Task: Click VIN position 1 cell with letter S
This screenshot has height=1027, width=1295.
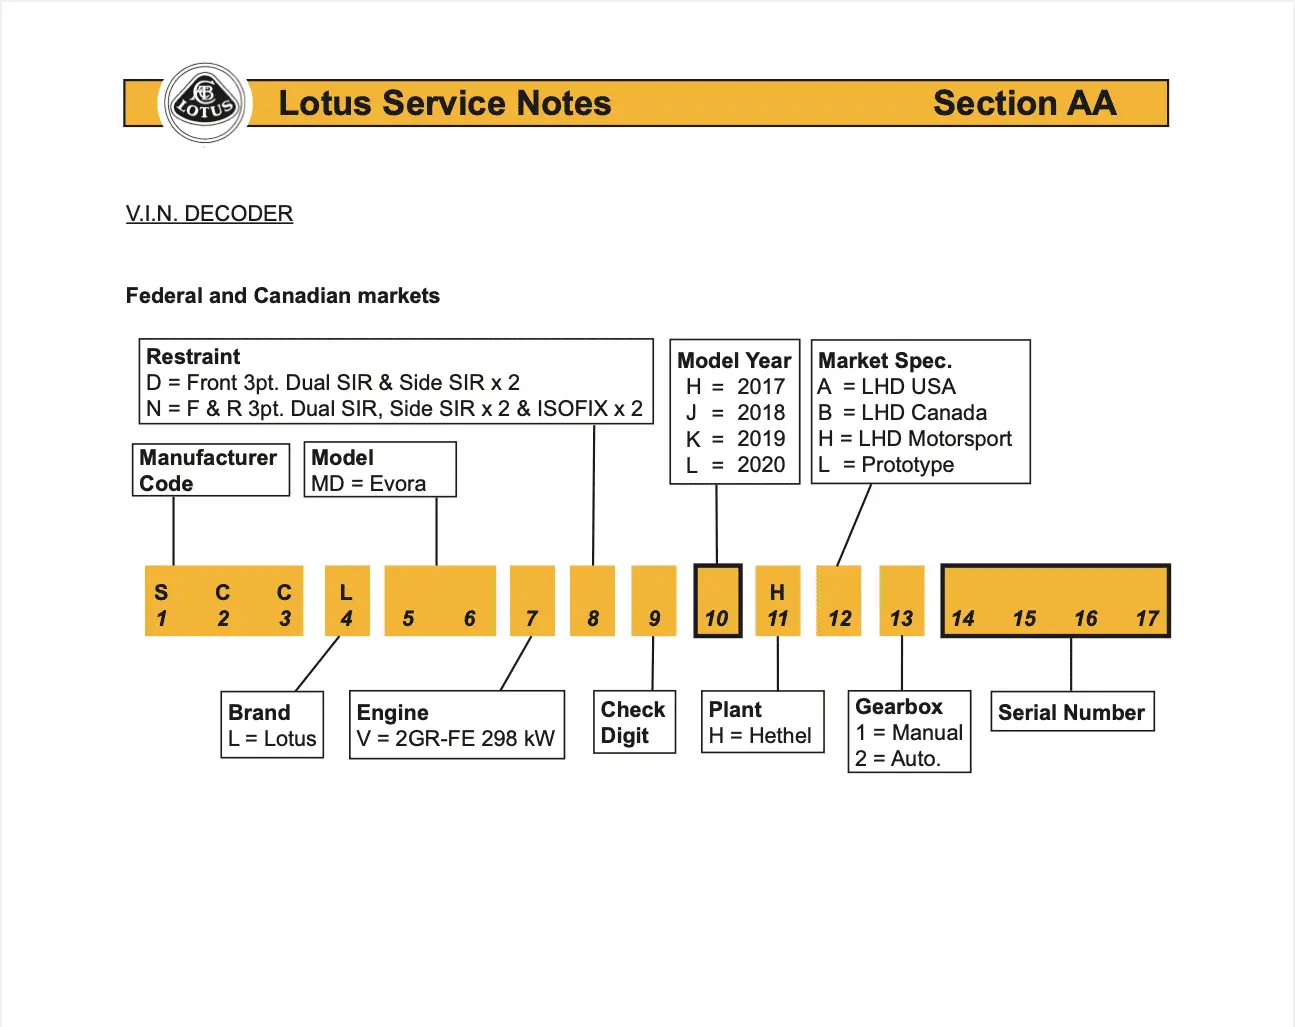Action: [x=161, y=603]
